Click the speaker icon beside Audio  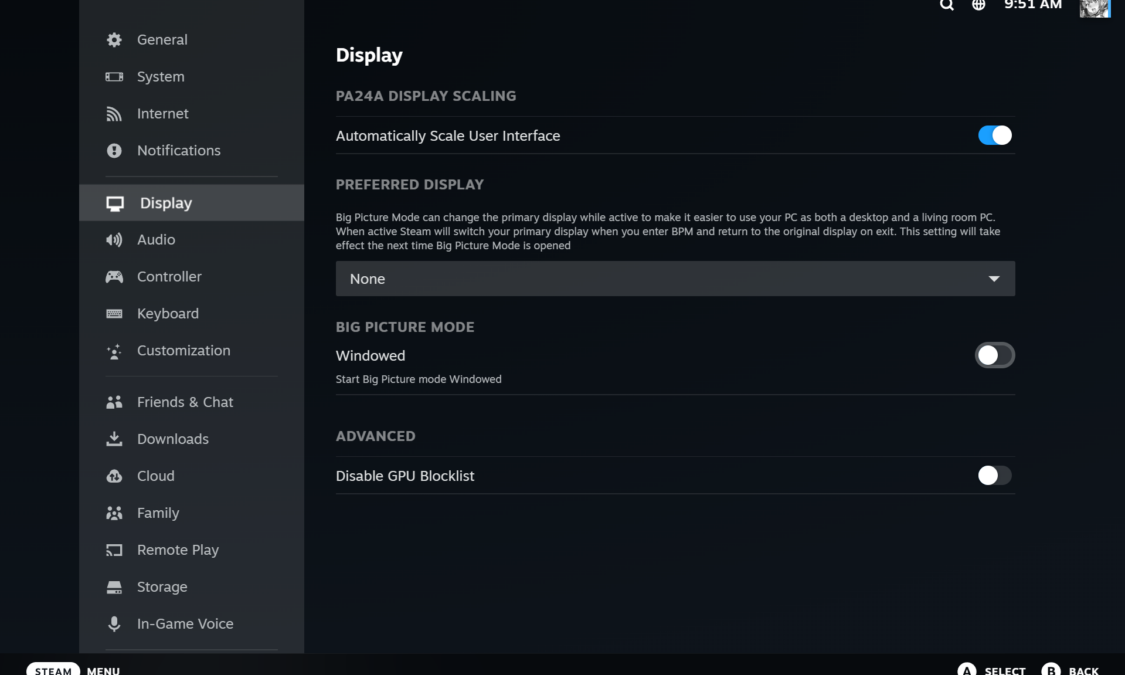[x=114, y=240]
